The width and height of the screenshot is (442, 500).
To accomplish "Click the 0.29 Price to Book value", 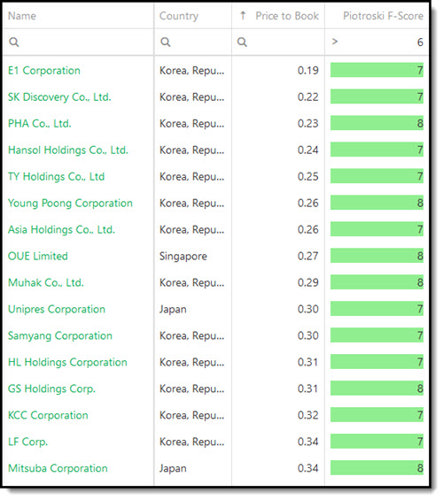I will point(308,283).
